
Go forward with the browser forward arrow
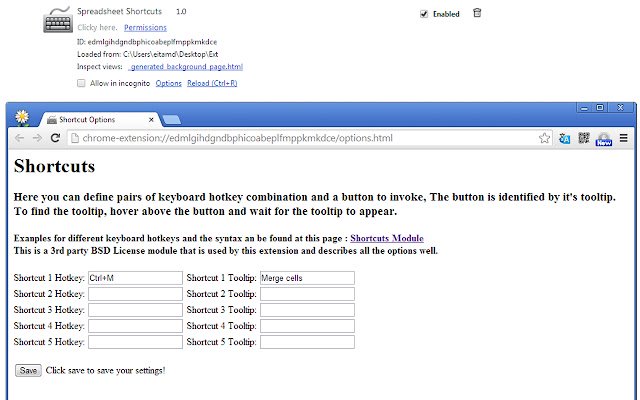(x=37, y=138)
